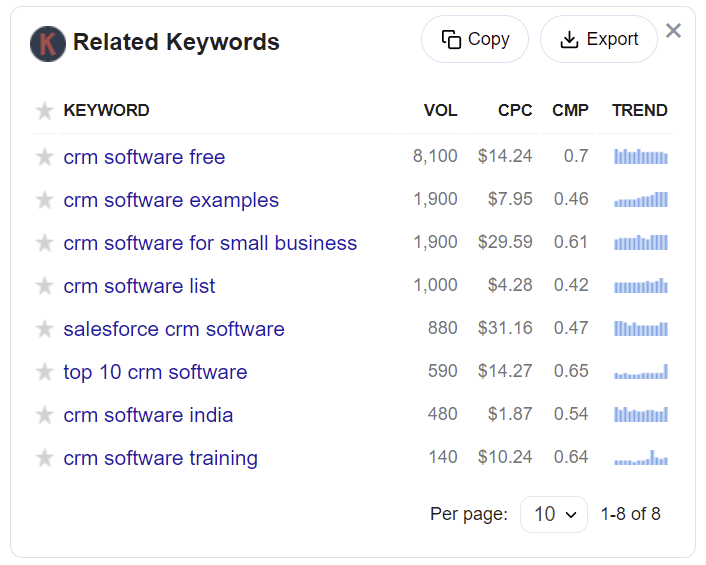Star 'crm software for small business' keyword

pos(44,243)
